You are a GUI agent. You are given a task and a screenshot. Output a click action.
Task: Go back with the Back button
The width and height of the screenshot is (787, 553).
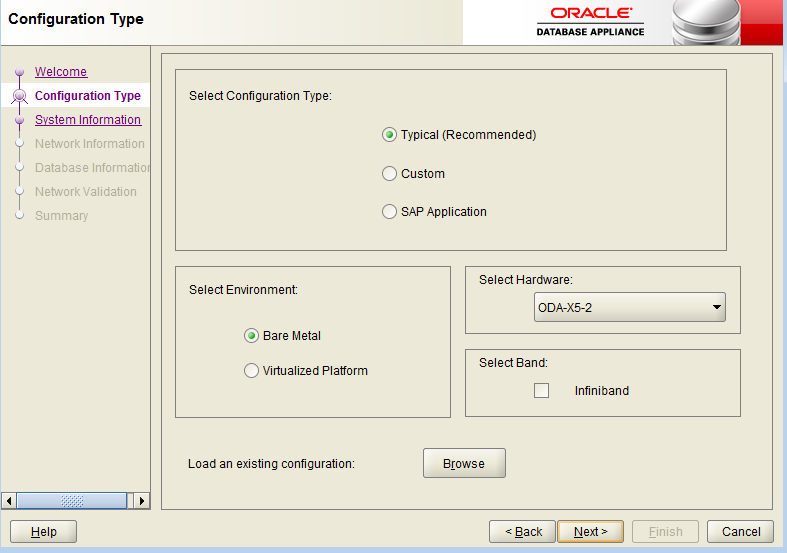click(x=522, y=531)
